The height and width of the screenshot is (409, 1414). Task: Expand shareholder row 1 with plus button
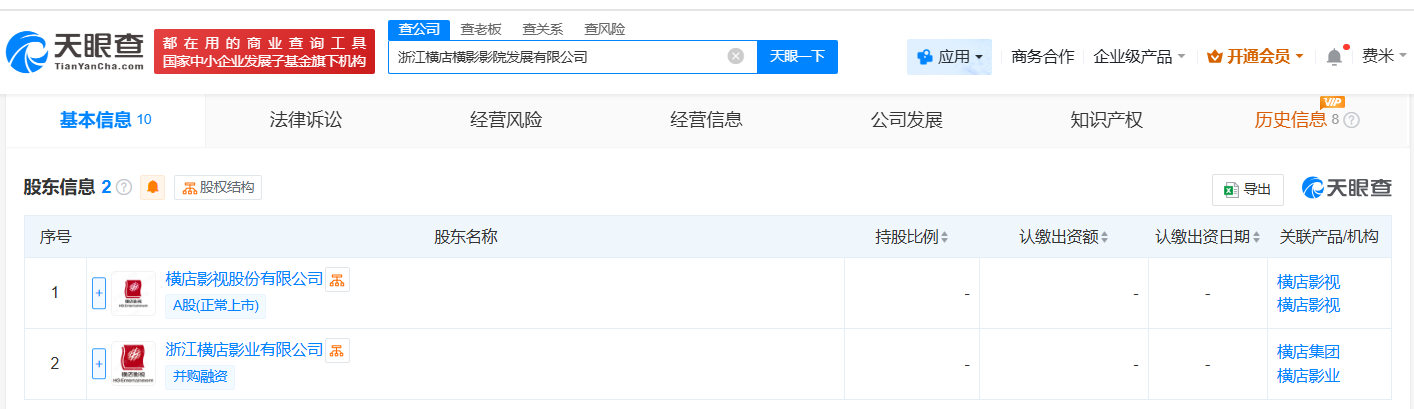tap(99, 293)
